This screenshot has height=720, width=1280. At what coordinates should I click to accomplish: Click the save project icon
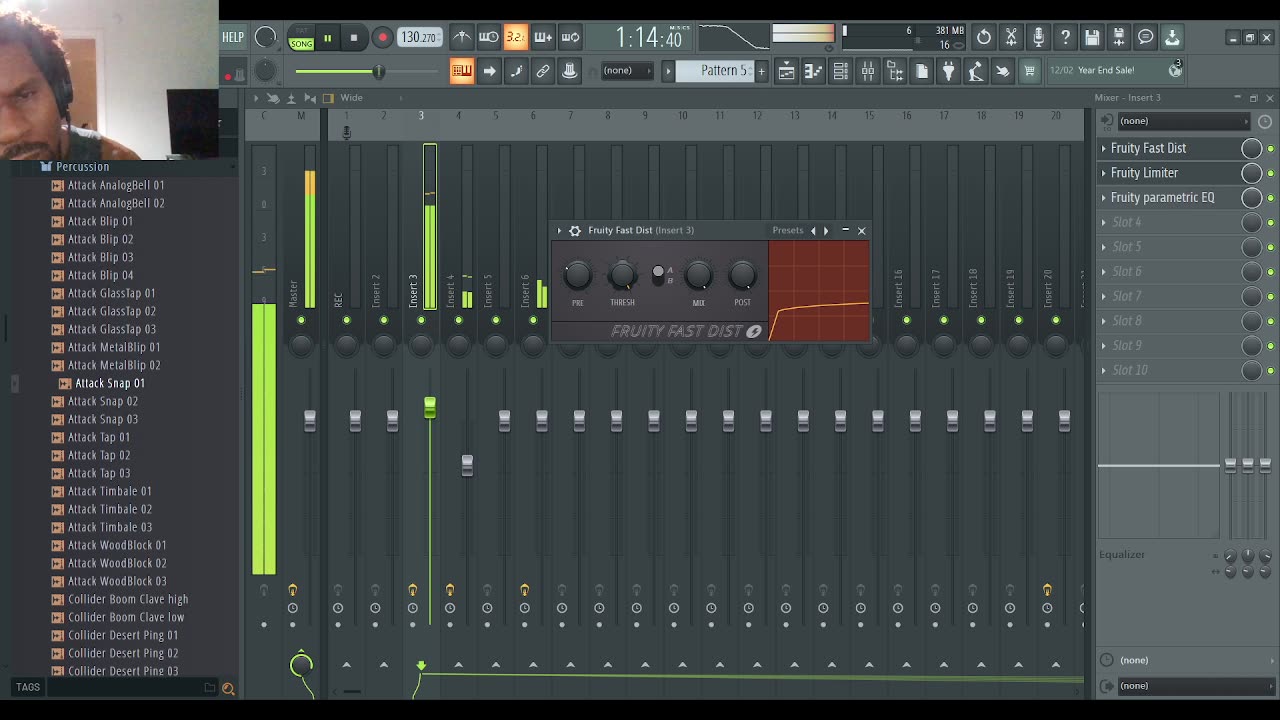pyautogui.click(x=1092, y=38)
